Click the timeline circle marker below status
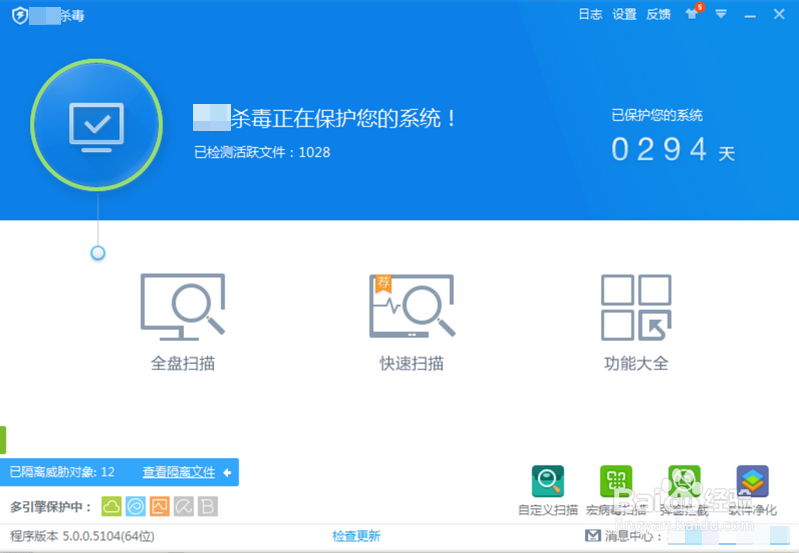This screenshot has width=799, height=553. pyautogui.click(x=98, y=253)
